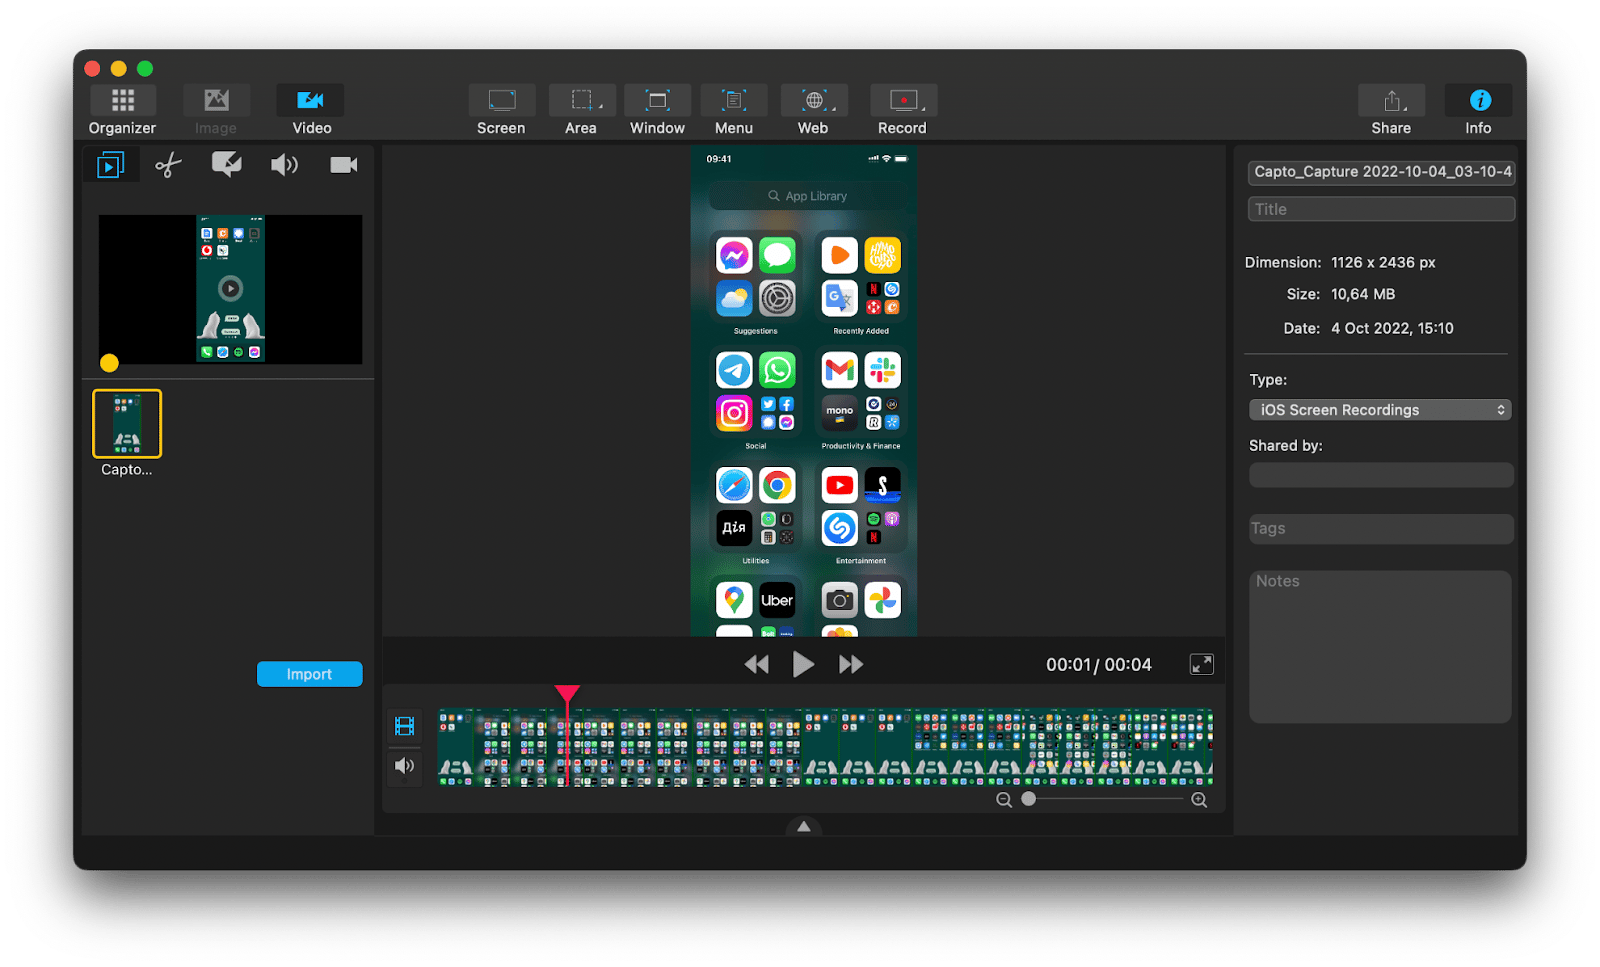This screenshot has width=1600, height=967.
Task: Open the Menu capture tool
Action: click(x=734, y=110)
